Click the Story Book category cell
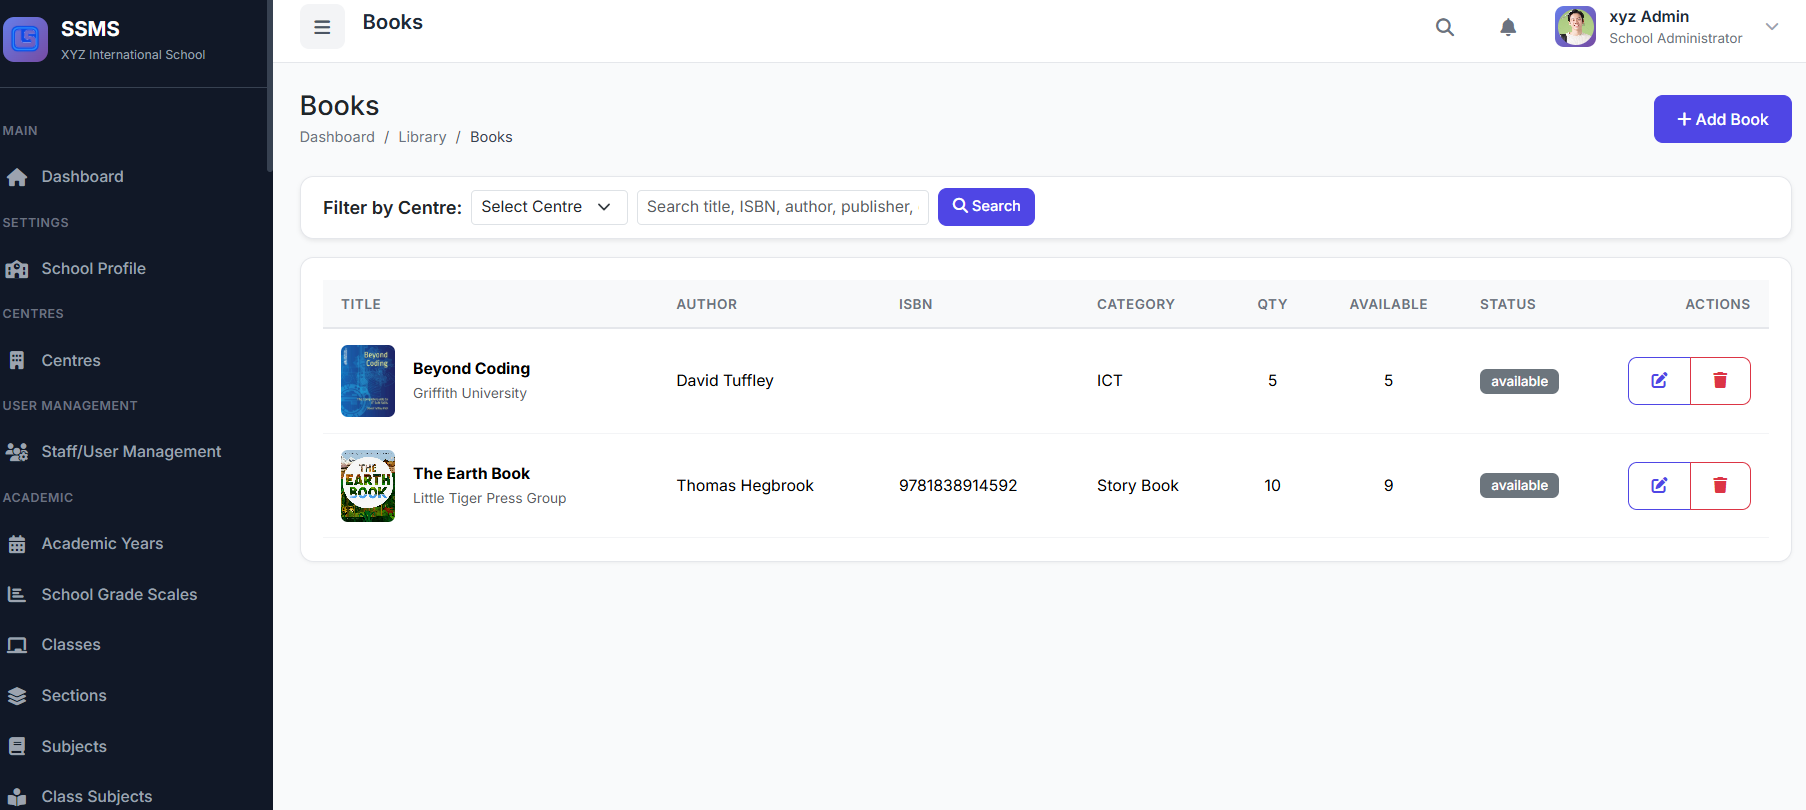Viewport: 1806px width, 810px height. point(1138,486)
